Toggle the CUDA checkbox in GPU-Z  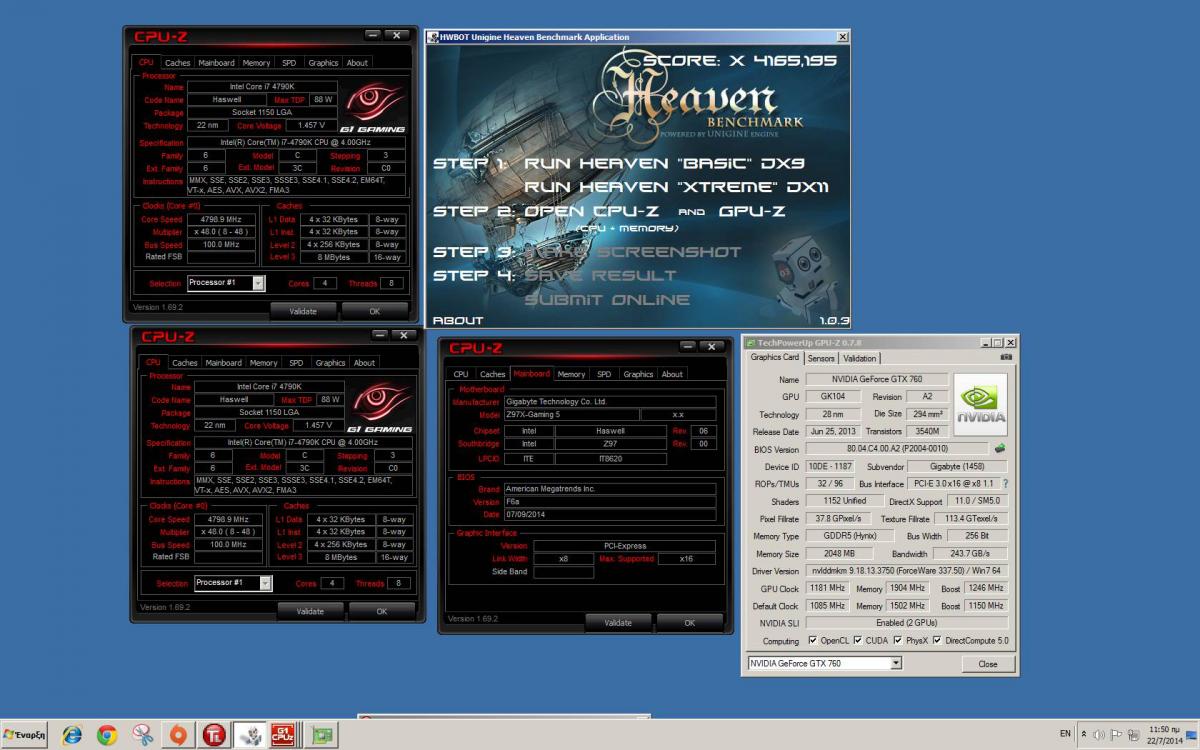point(857,641)
